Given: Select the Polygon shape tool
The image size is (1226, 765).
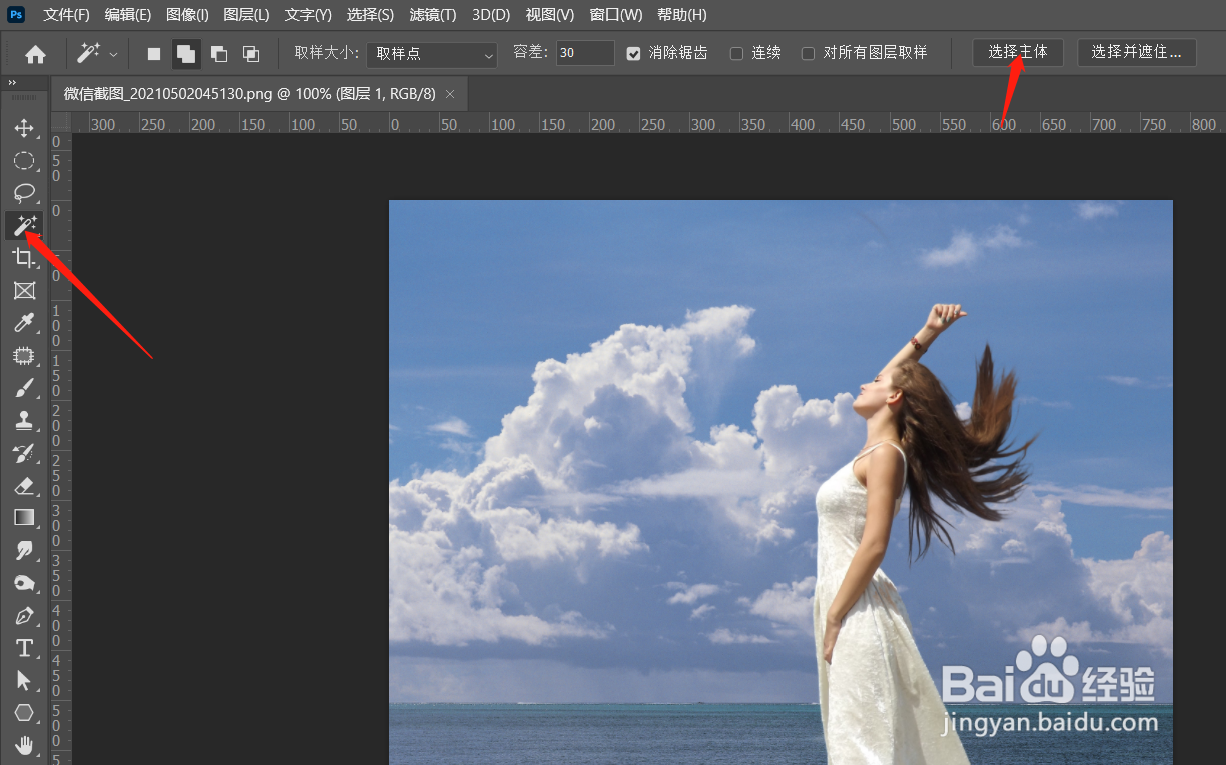Looking at the screenshot, I should 24,712.
